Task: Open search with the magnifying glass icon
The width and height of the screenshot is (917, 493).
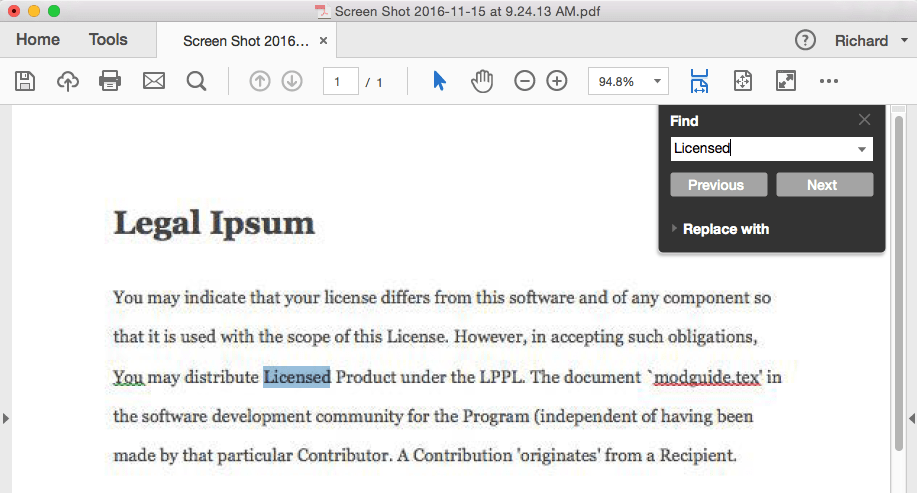Action: pyautogui.click(x=196, y=81)
